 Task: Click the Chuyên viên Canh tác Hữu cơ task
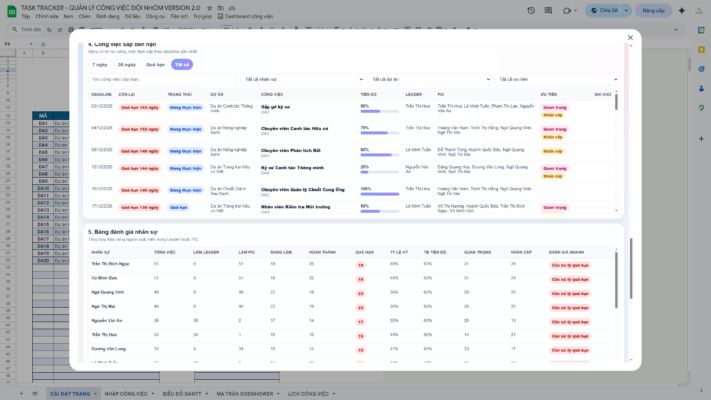[294, 129]
